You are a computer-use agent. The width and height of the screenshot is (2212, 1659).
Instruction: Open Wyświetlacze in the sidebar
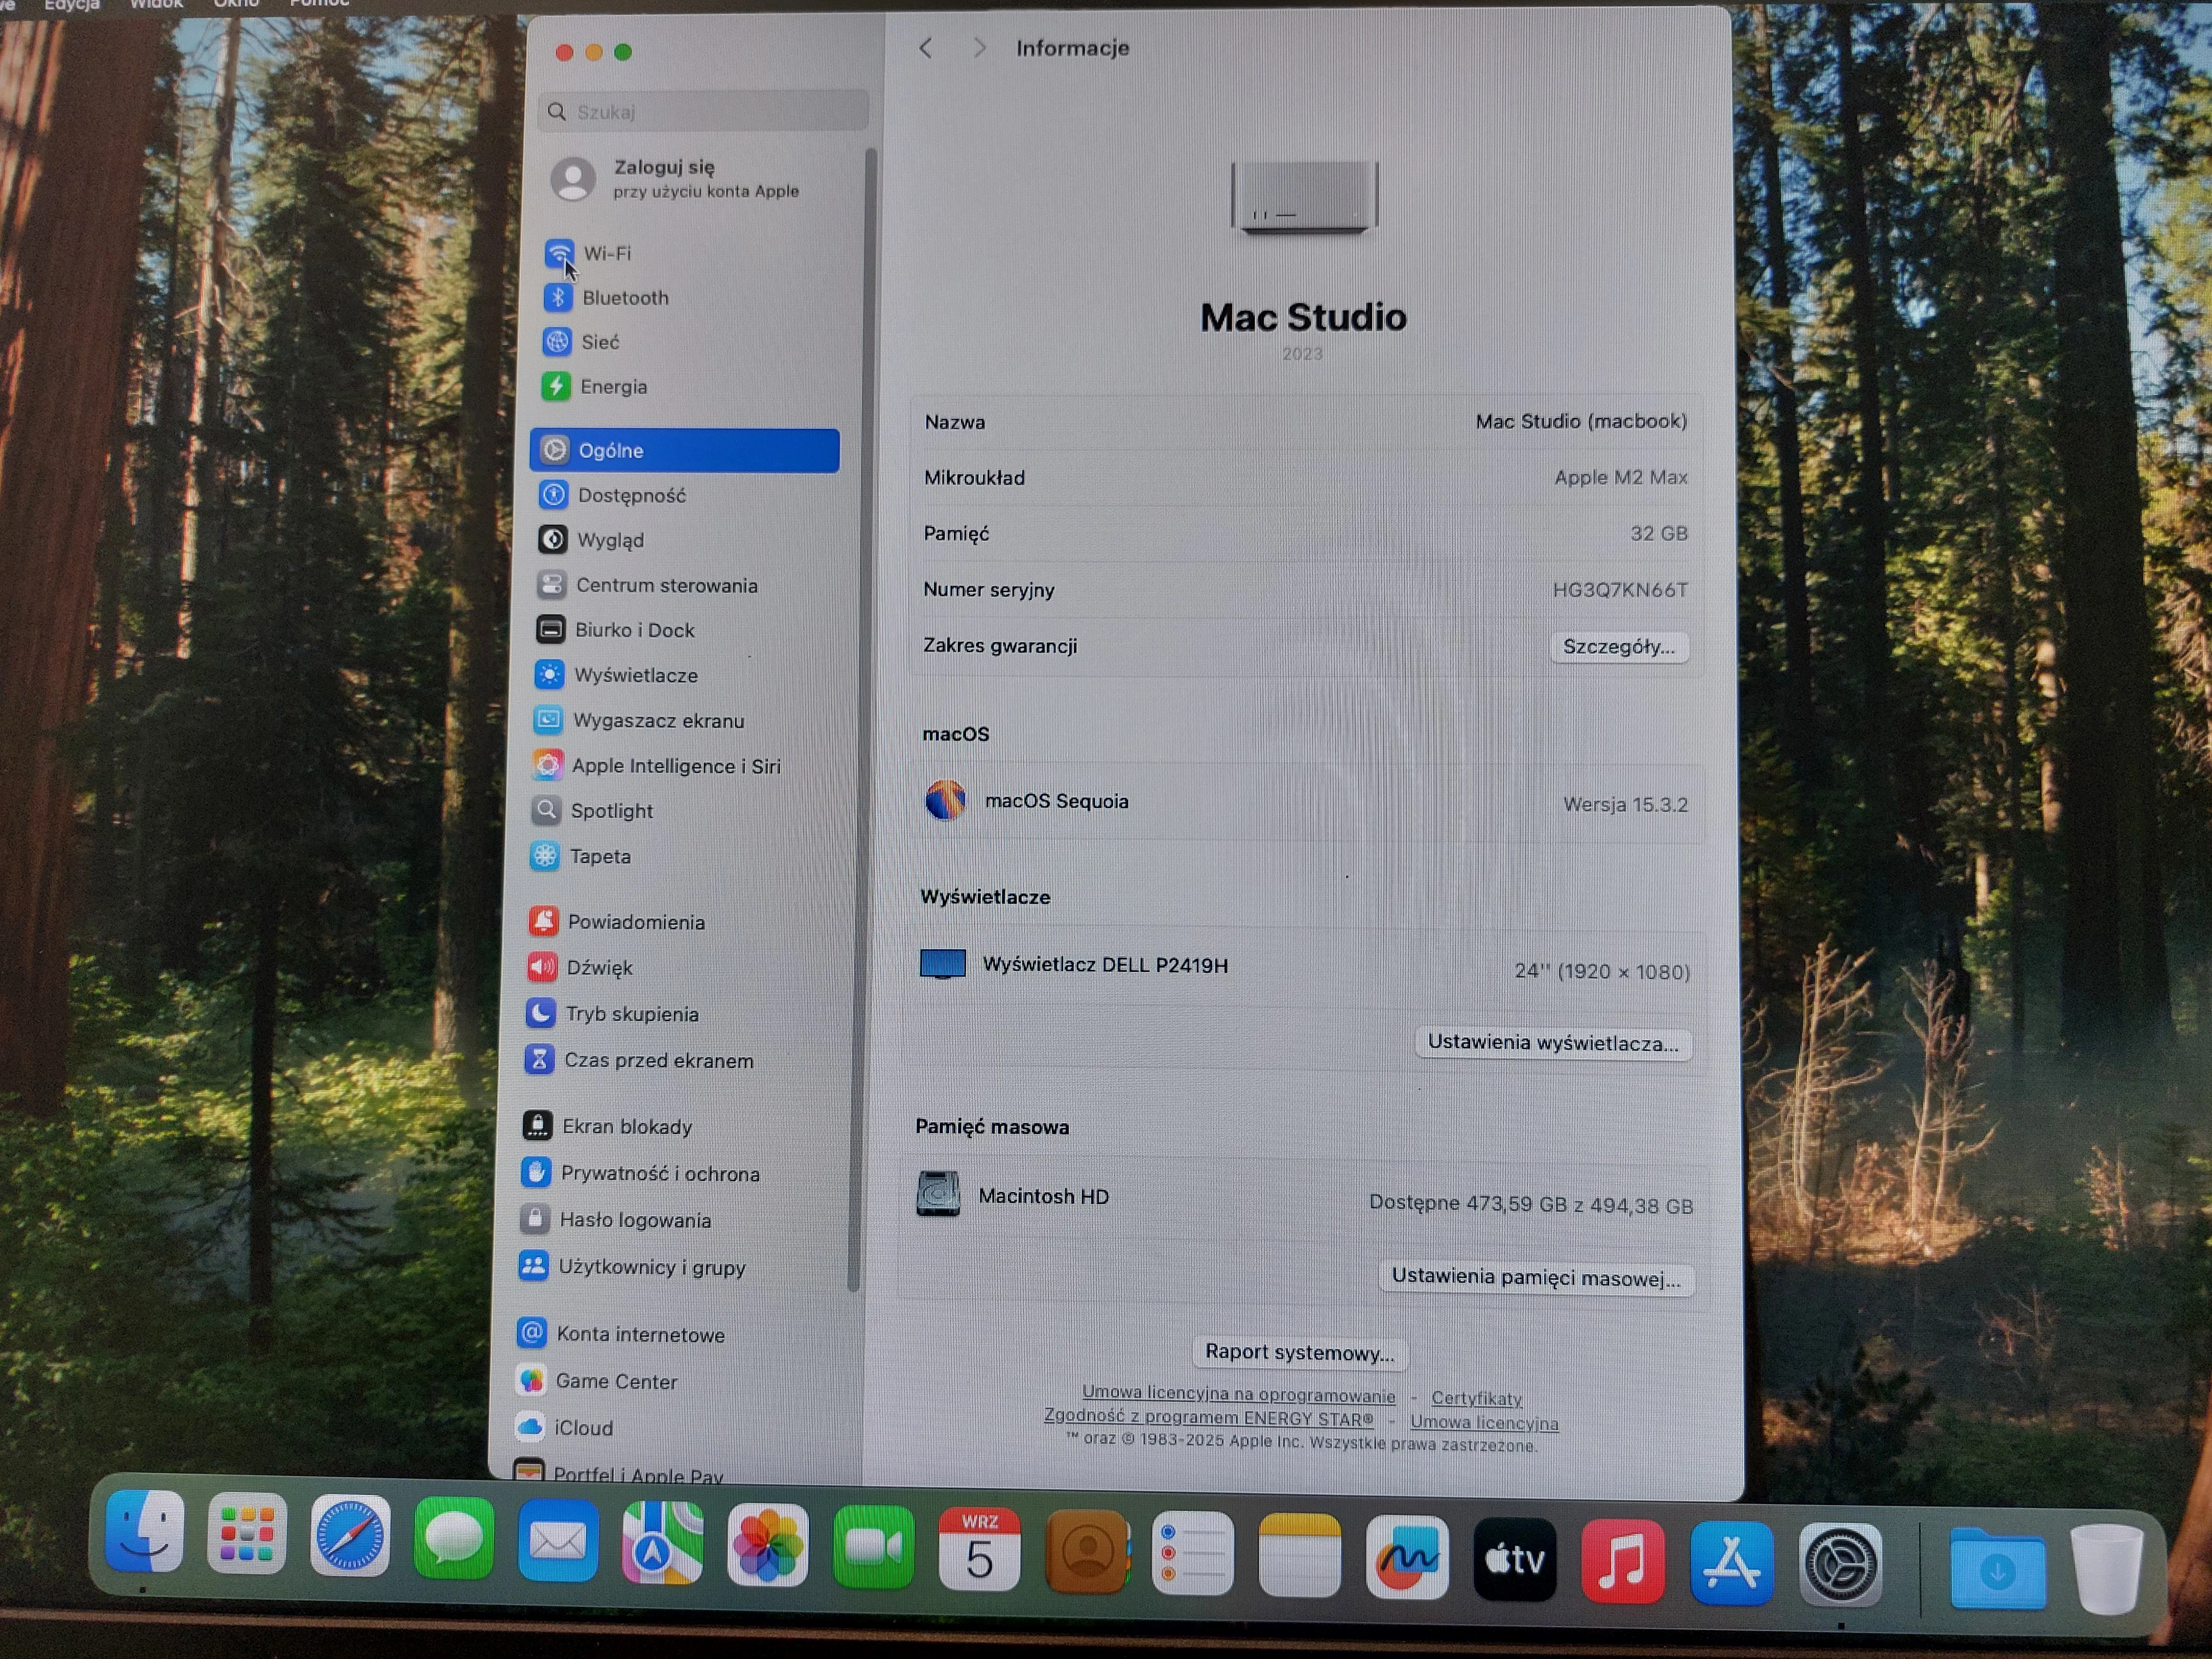(617, 675)
